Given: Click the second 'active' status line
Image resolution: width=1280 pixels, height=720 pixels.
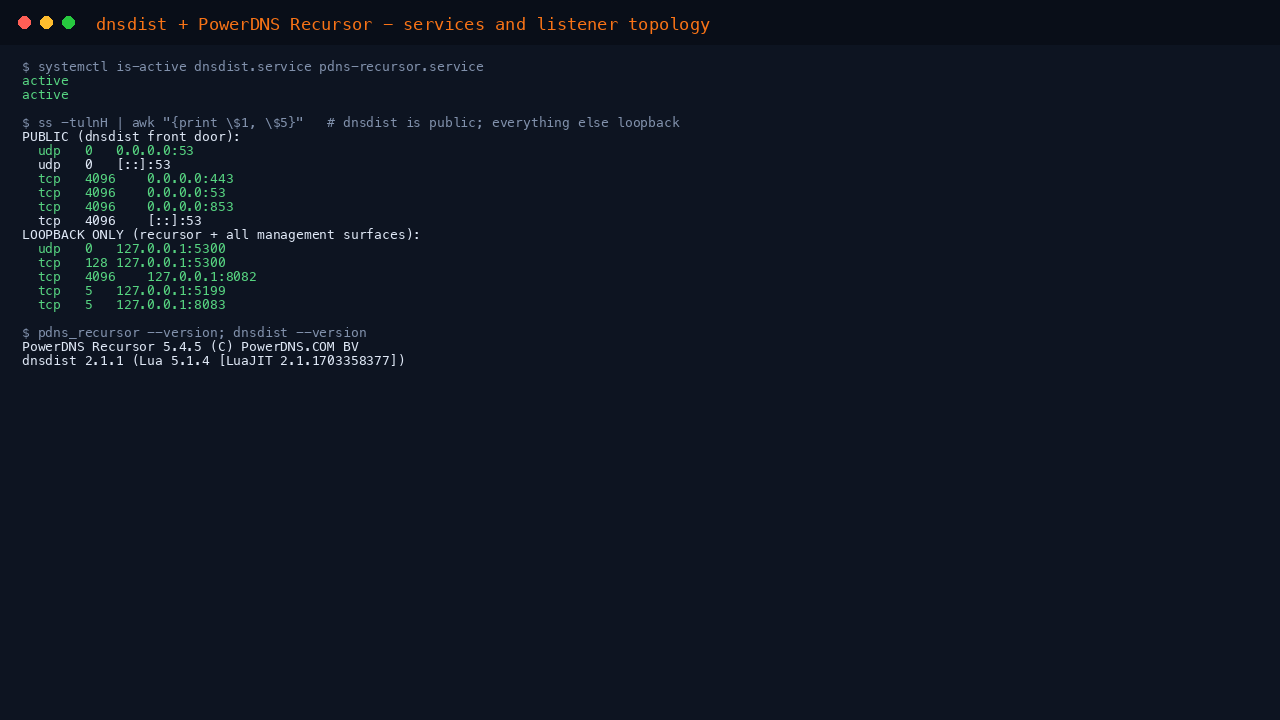Looking at the screenshot, I should [45, 95].
